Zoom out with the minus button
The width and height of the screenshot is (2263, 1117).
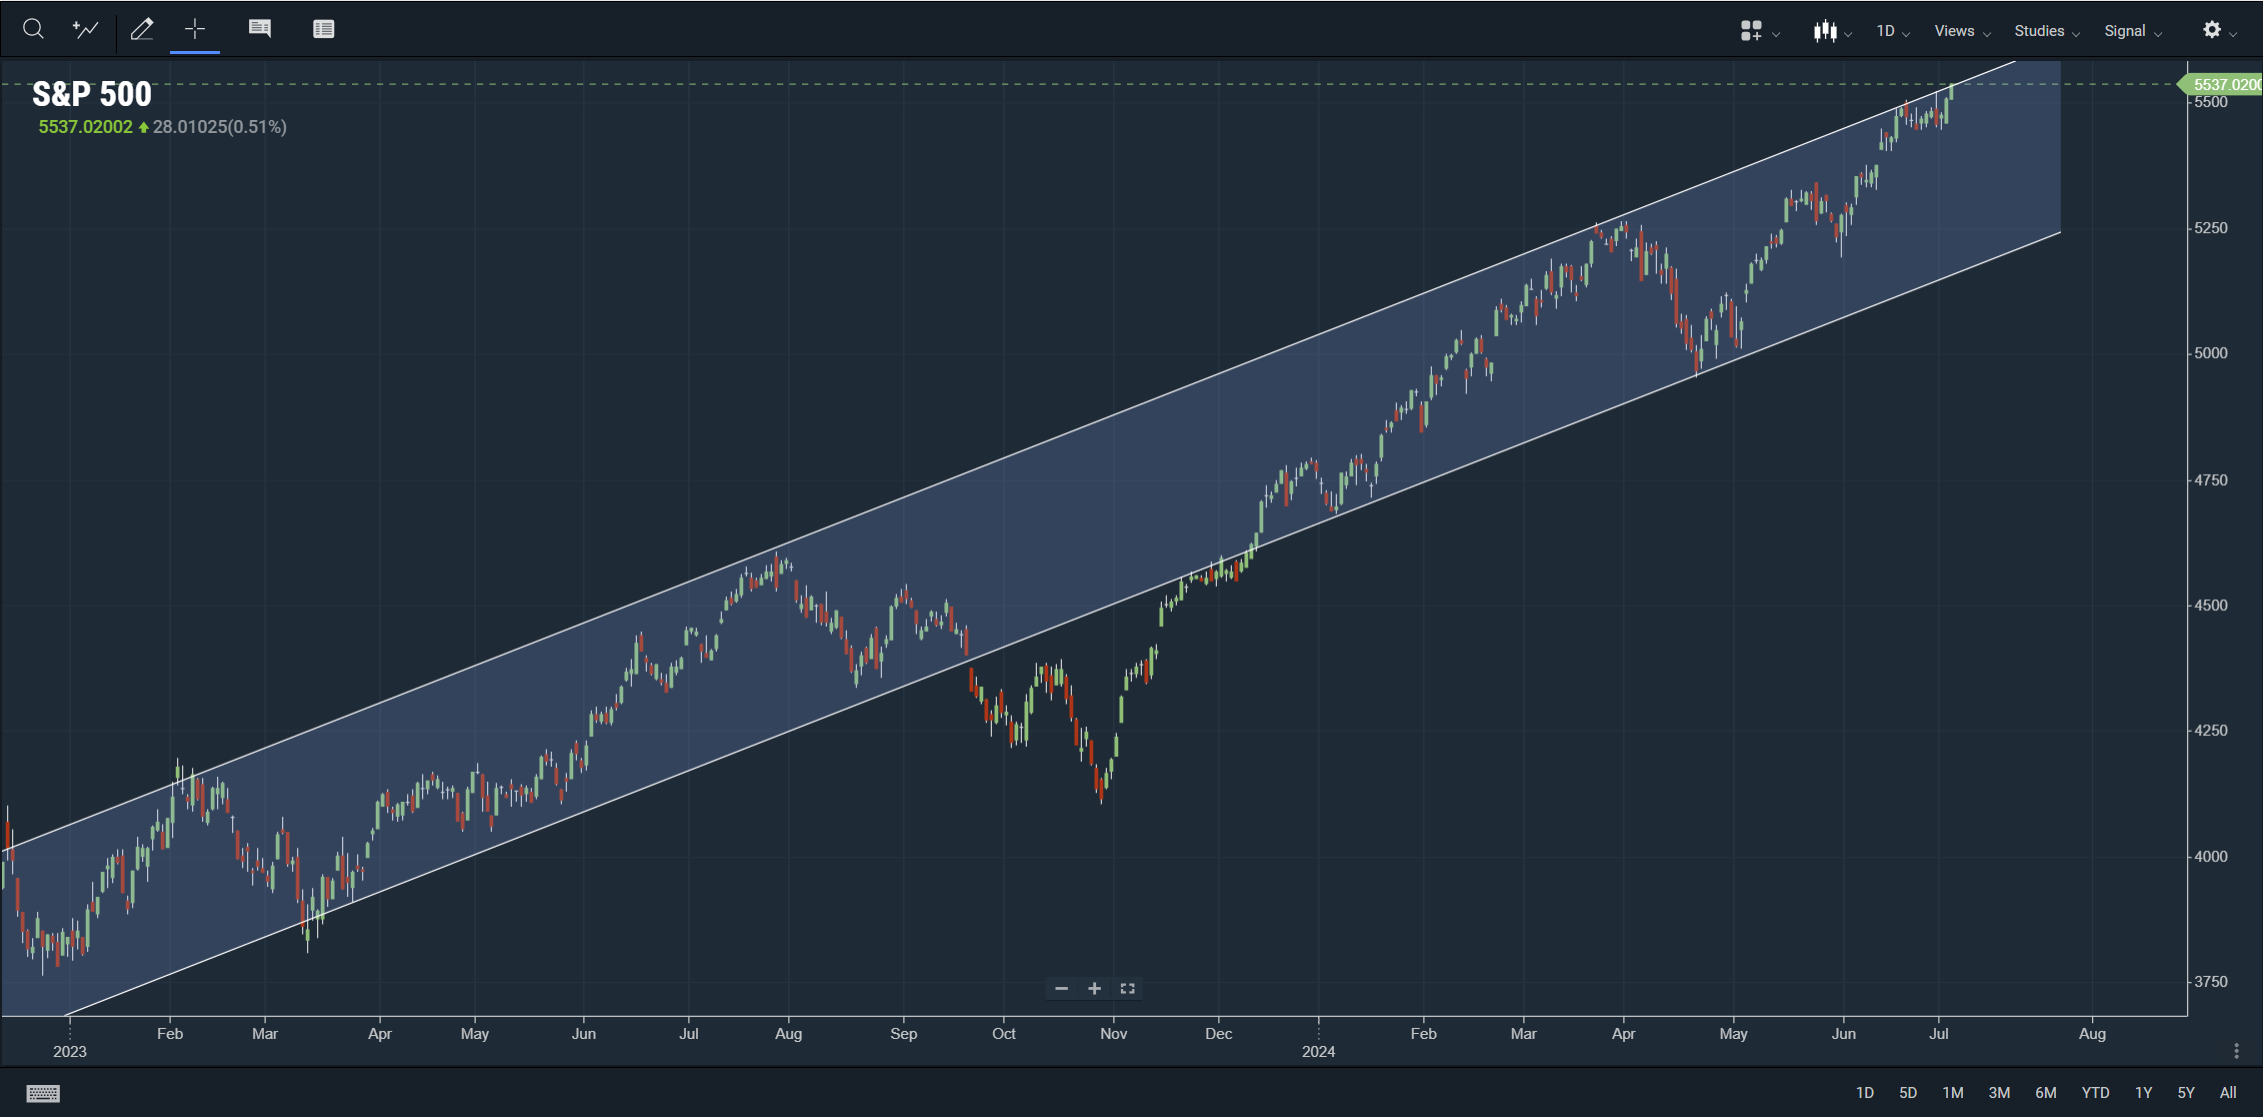(x=1061, y=988)
